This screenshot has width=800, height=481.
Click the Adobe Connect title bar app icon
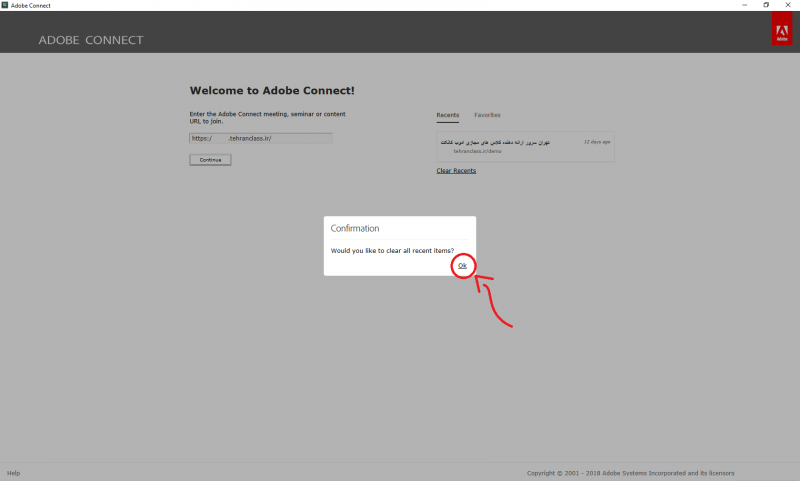tap(5, 5)
